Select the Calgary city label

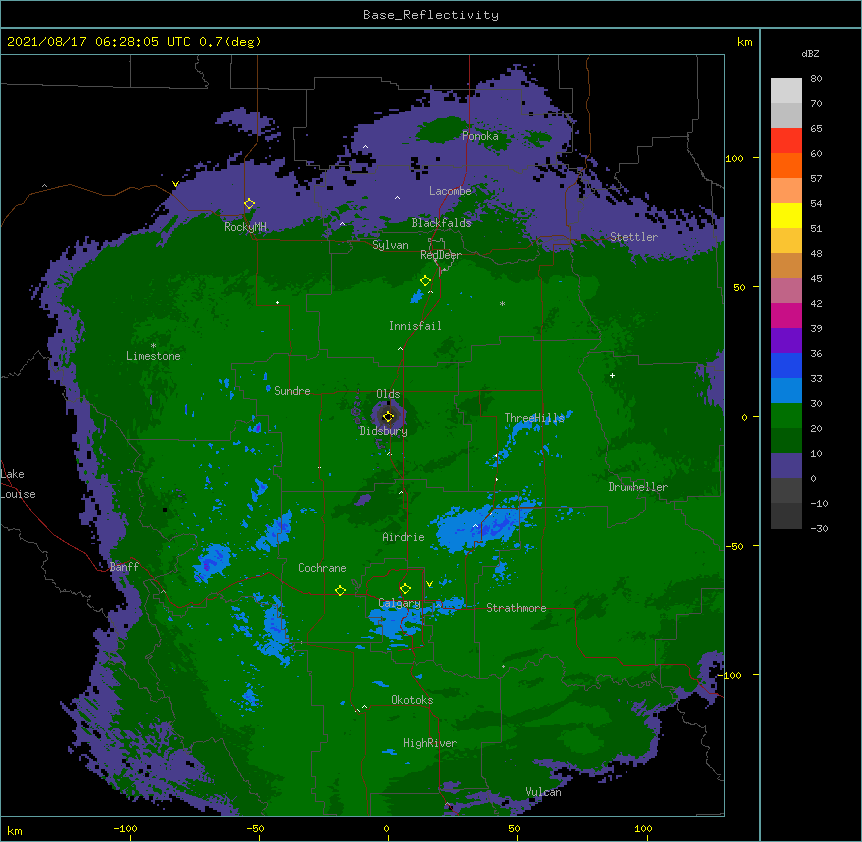[399, 603]
